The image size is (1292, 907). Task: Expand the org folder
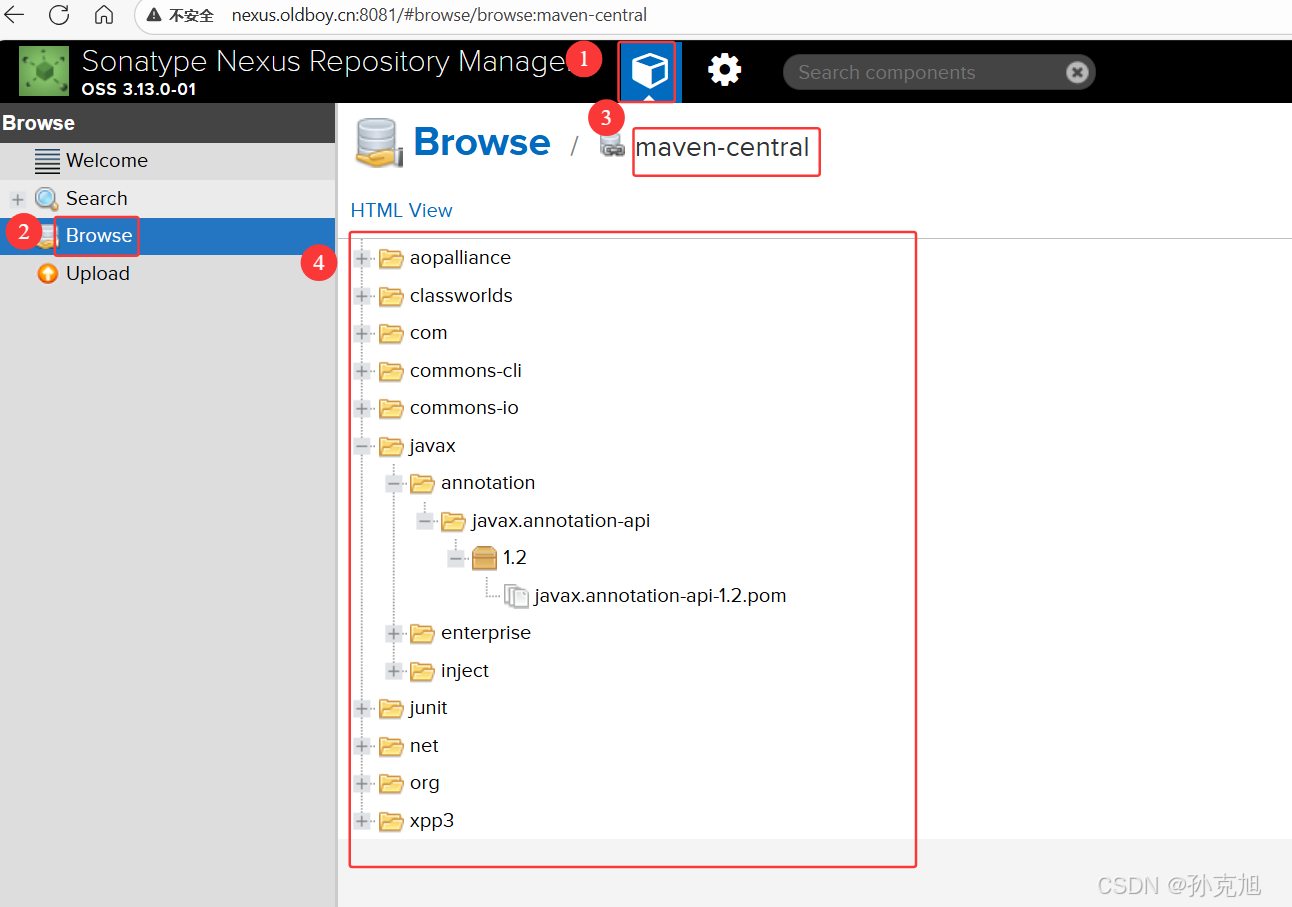(x=362, y=783)
